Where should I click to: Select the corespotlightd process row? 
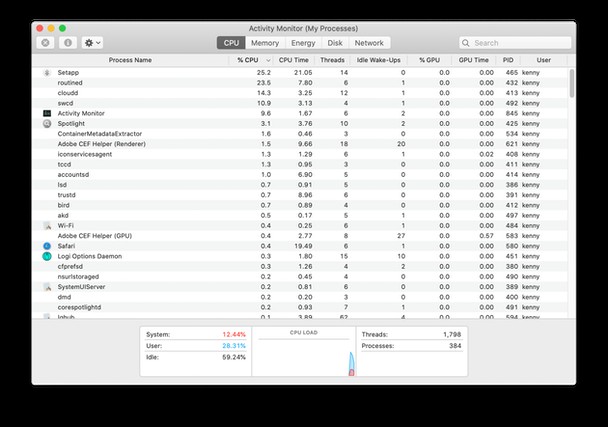pyautogui.click(x=300, y=307)
